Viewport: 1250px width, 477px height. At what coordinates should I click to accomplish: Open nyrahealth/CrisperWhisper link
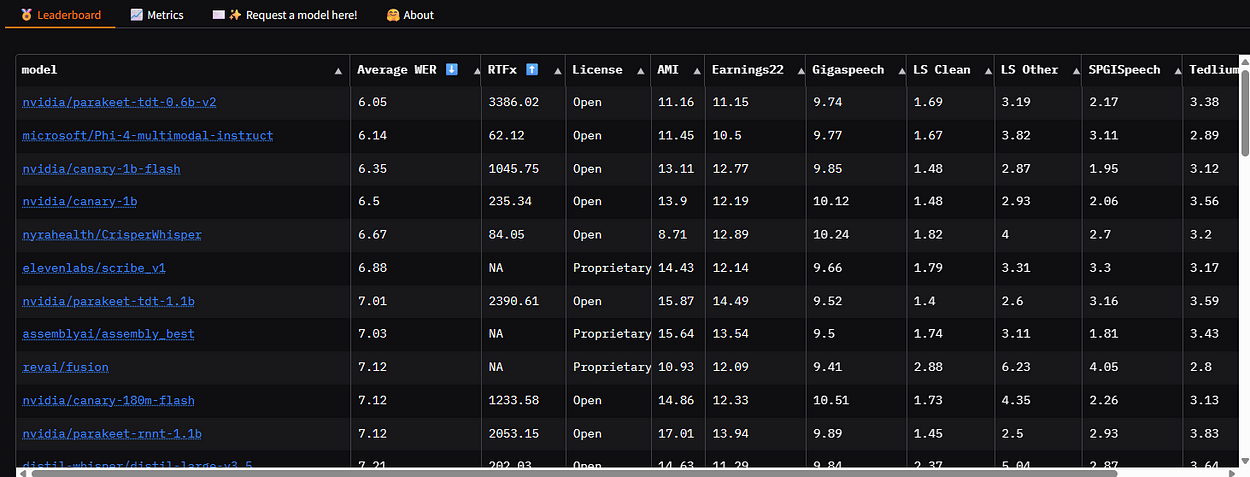click(x=112, y=234)
